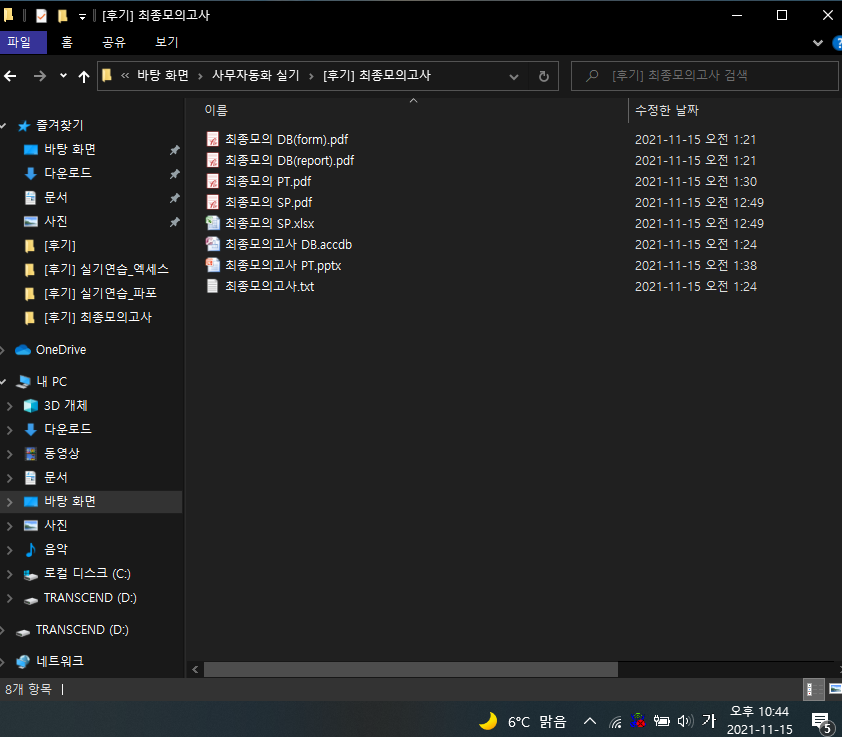Image resolution: width=842 pixels, height=737 pixels.
Task: Go up one folder level
Action: [x=84, y=76]
